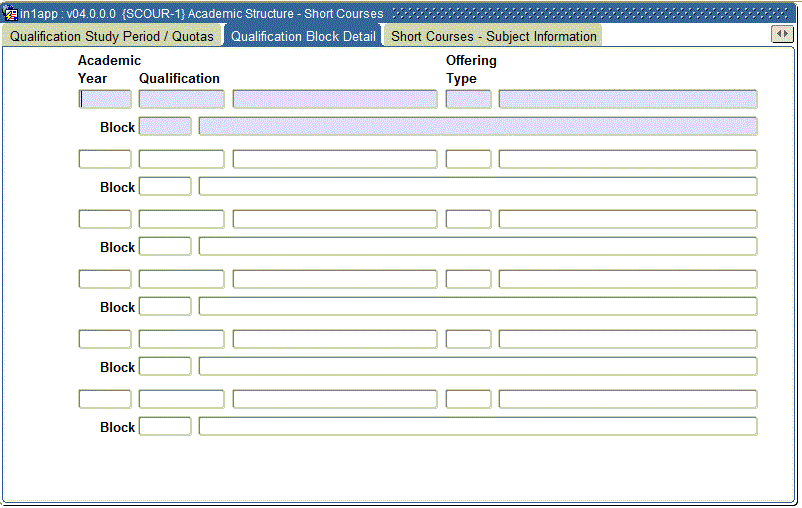
Task: Select the second row Block code field
Action: pyautogui.click(x=165, y=186)
